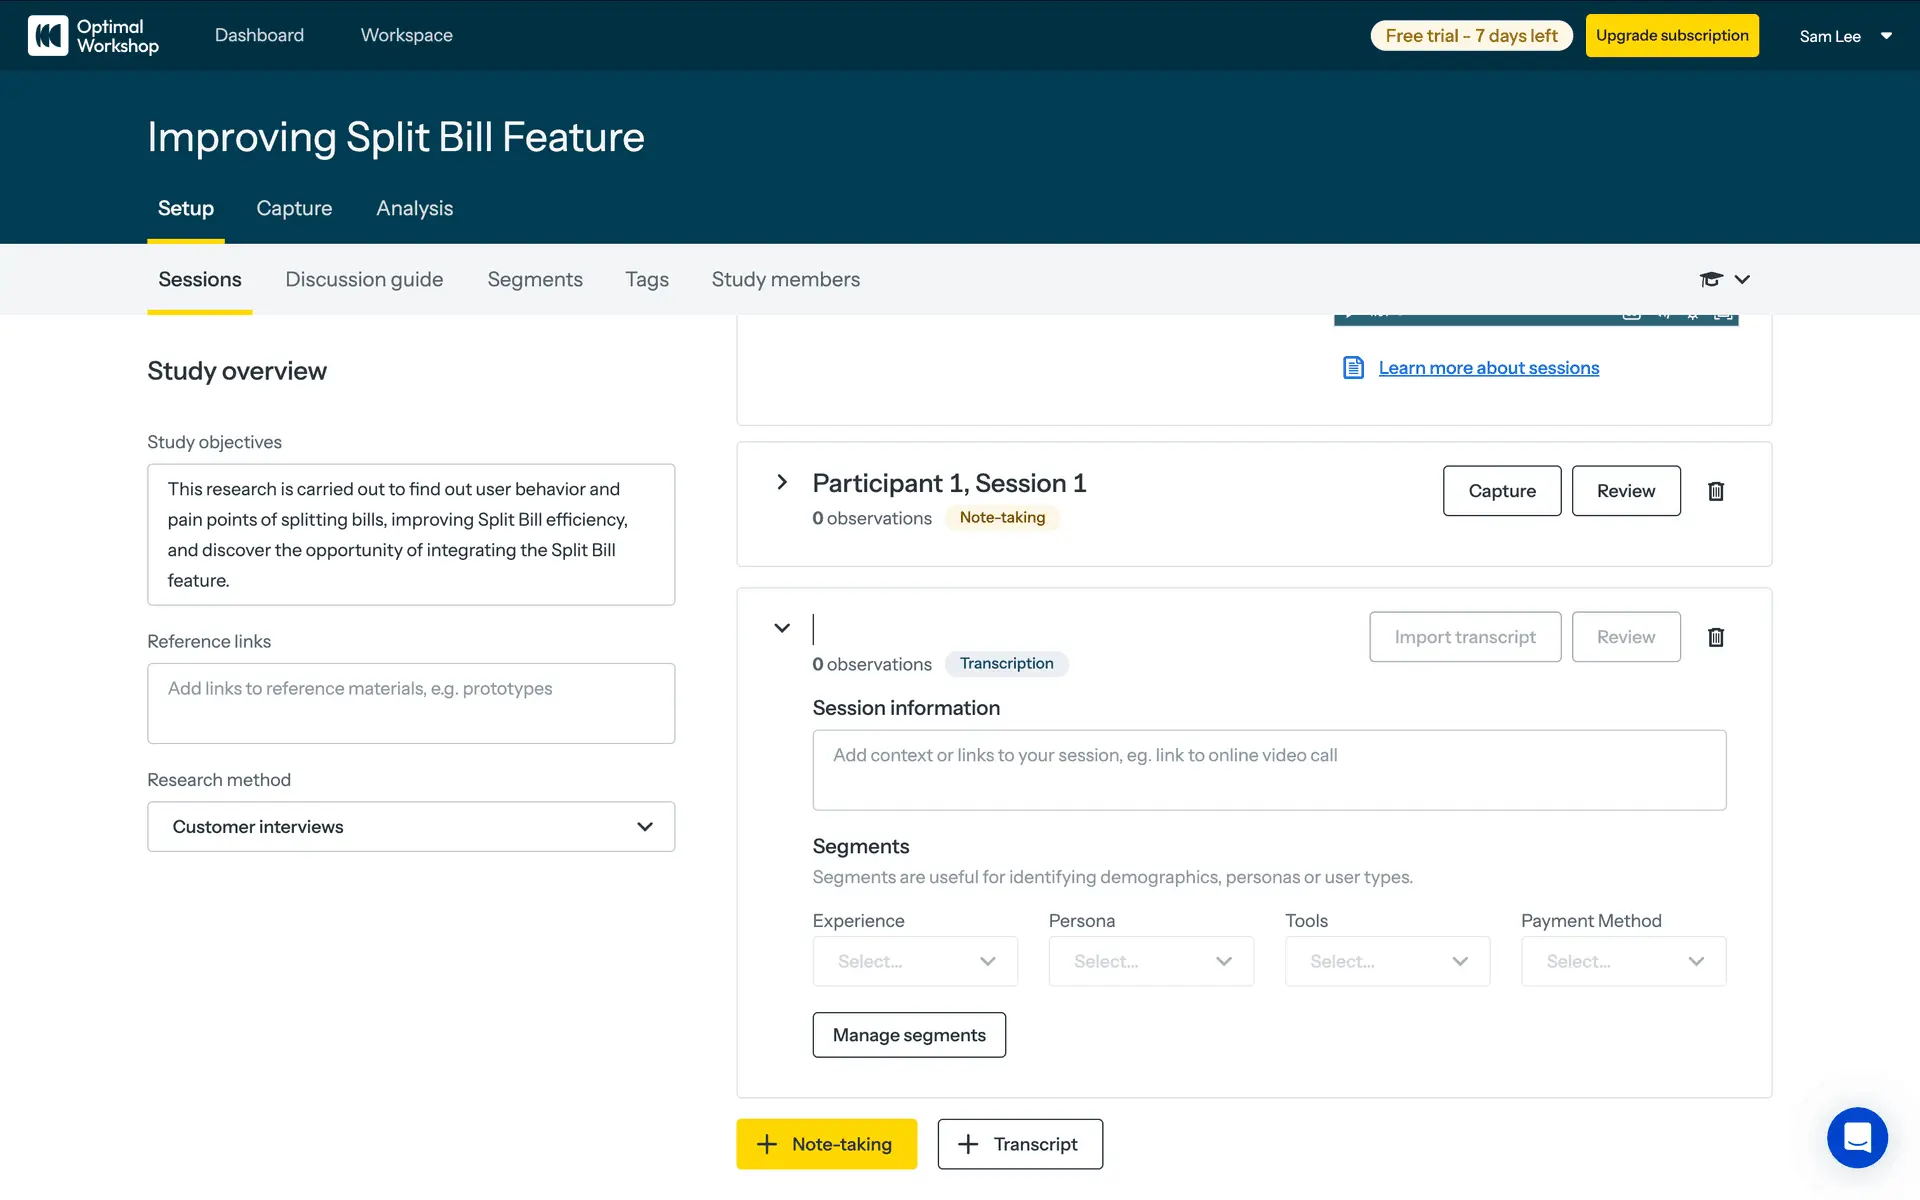The height and width of the screenshot is (1200, 1920).
Task: Click the Session information text field
Action: click(x=1269, y=770)
